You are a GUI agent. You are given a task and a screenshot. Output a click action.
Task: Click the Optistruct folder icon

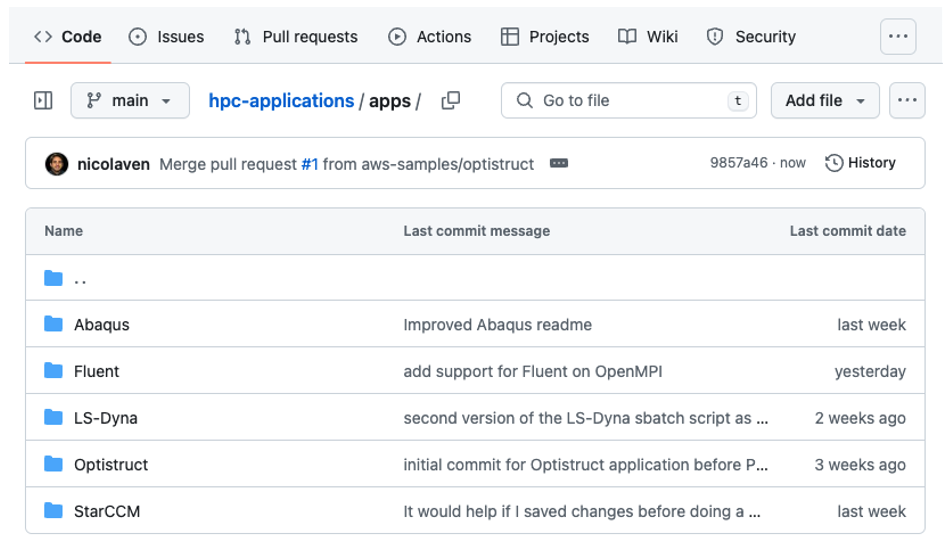pyautogui.click(x=54, y=464)
